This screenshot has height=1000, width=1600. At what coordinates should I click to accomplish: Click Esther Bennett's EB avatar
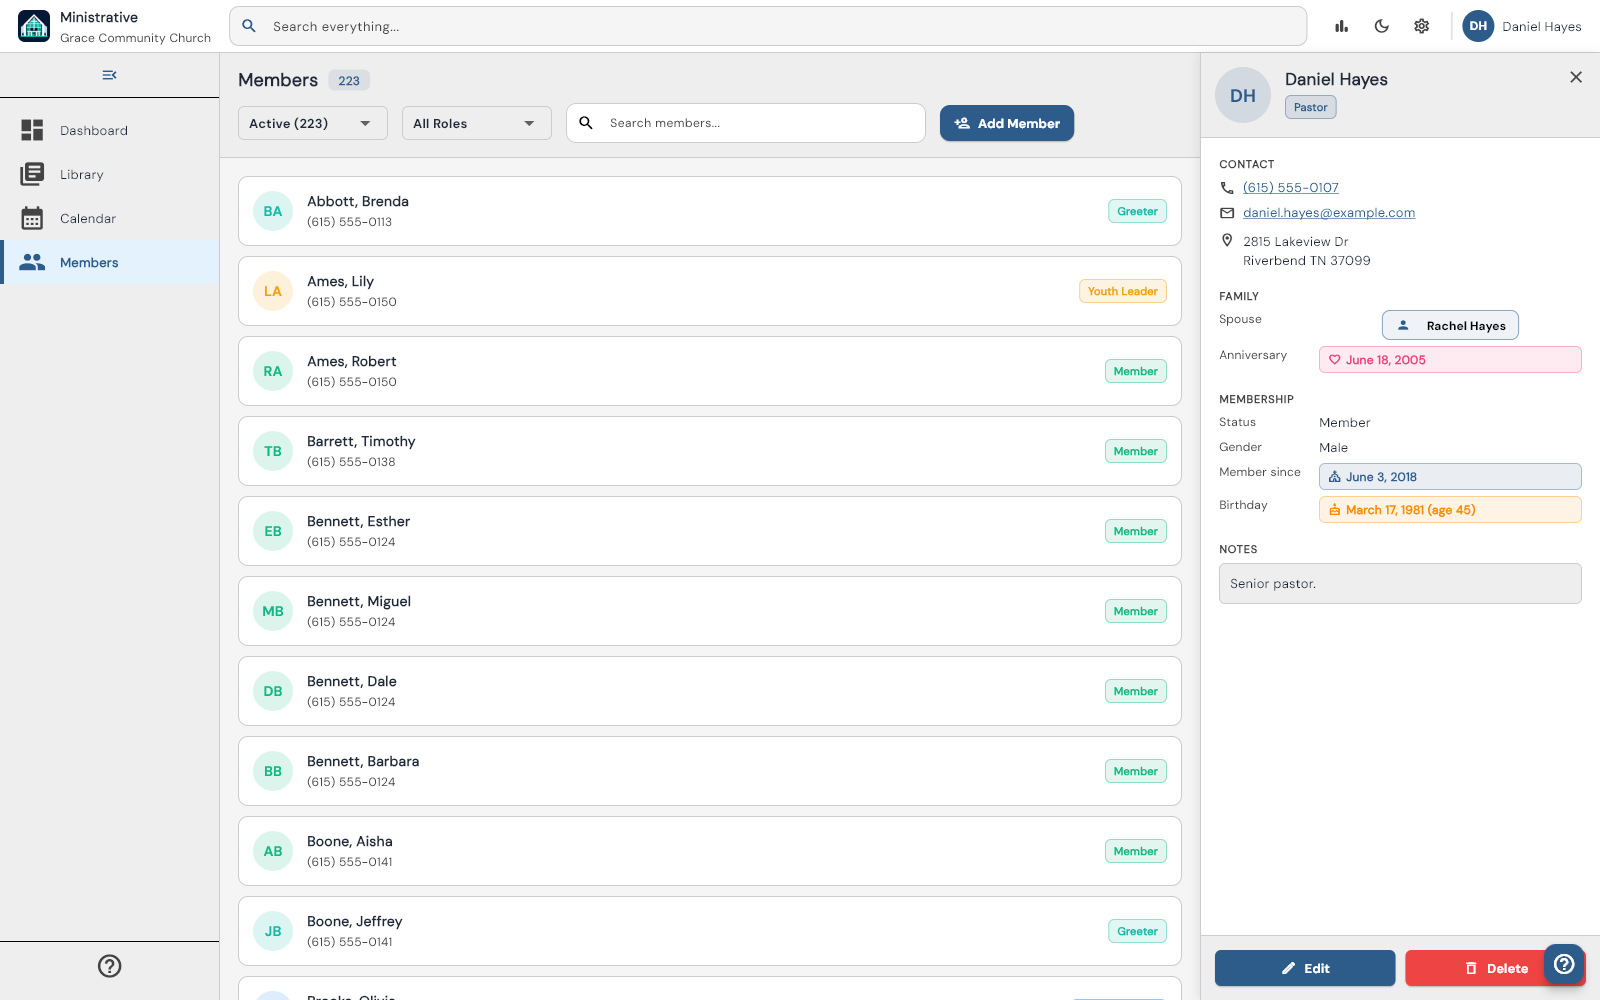click(x=273, y=531)
